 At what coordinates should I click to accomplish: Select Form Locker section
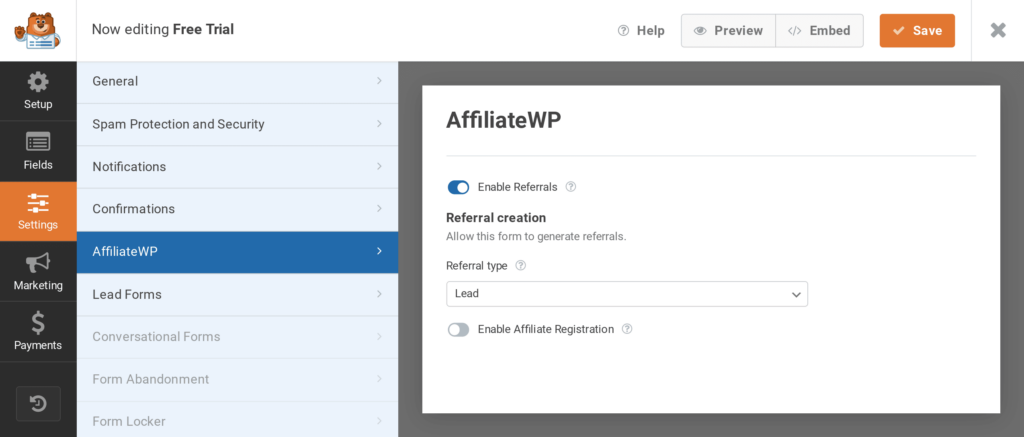click(x=238, y=421)
